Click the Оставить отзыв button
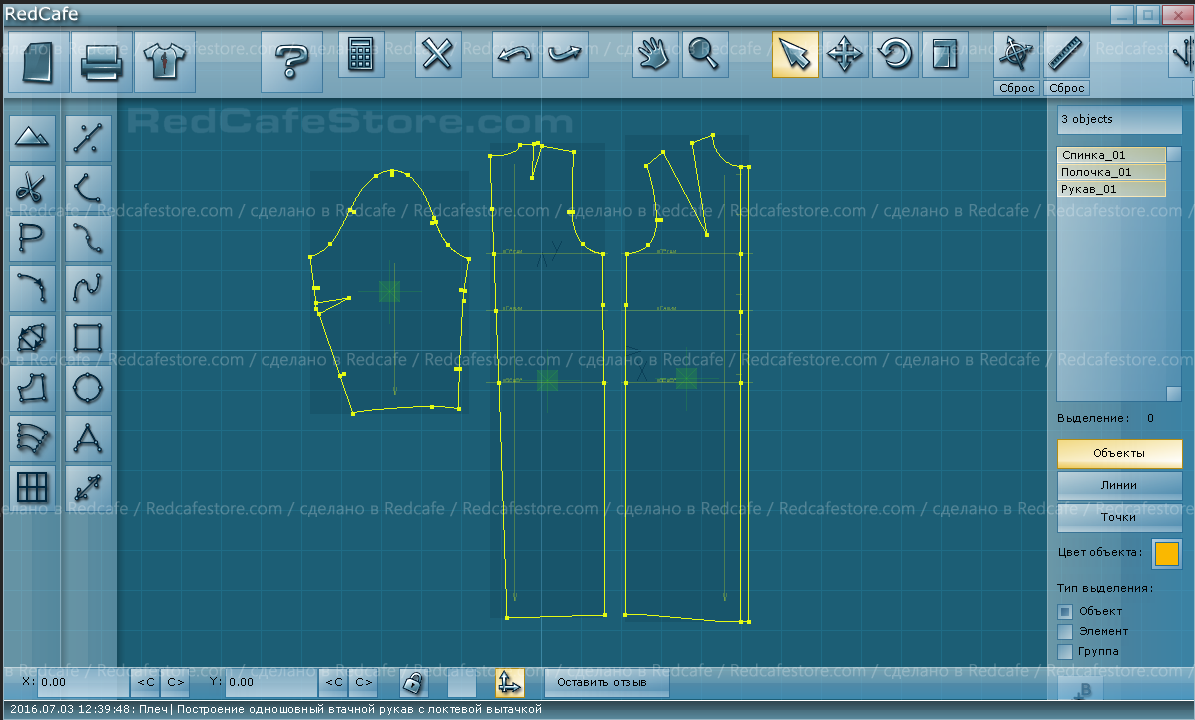 click(607, 682)
